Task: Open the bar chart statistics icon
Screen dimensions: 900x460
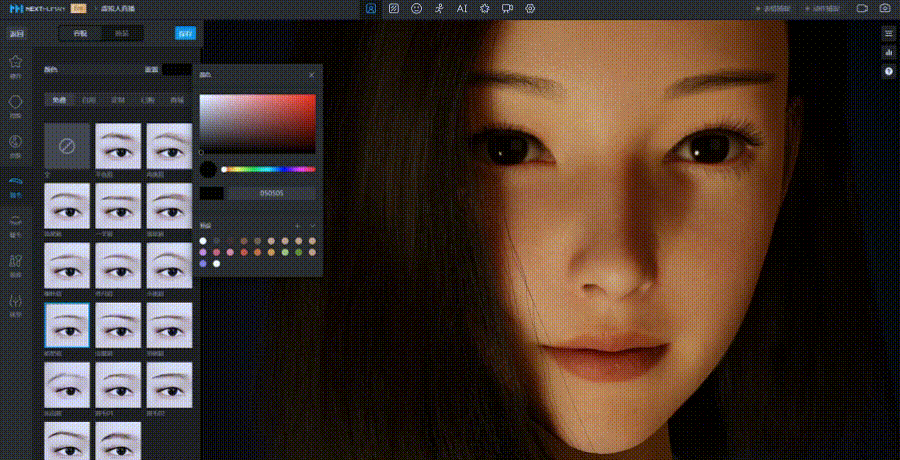Action: tap(888, 53)
